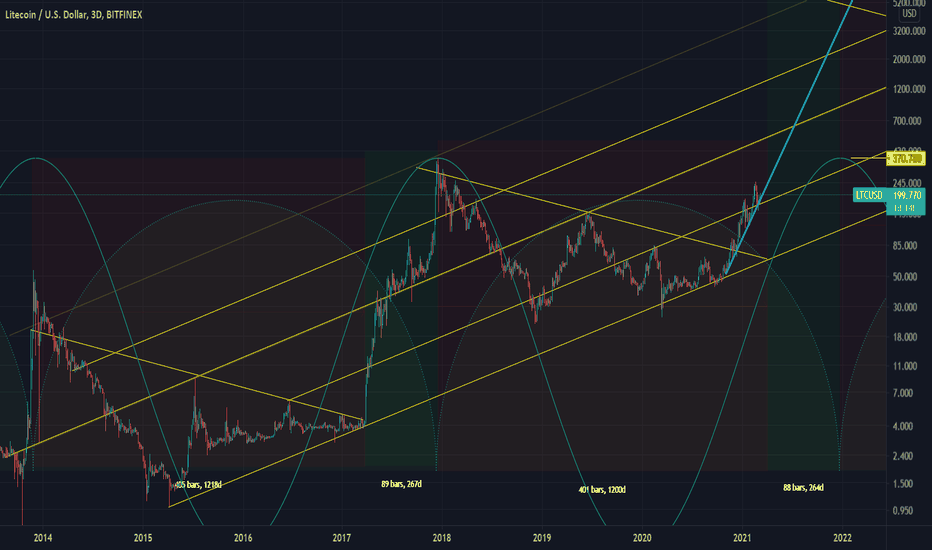Screen dimensions: 932x550
Task: Click the 2020 label on time axis
Action: pyautogui.click(x=642, y=538)
